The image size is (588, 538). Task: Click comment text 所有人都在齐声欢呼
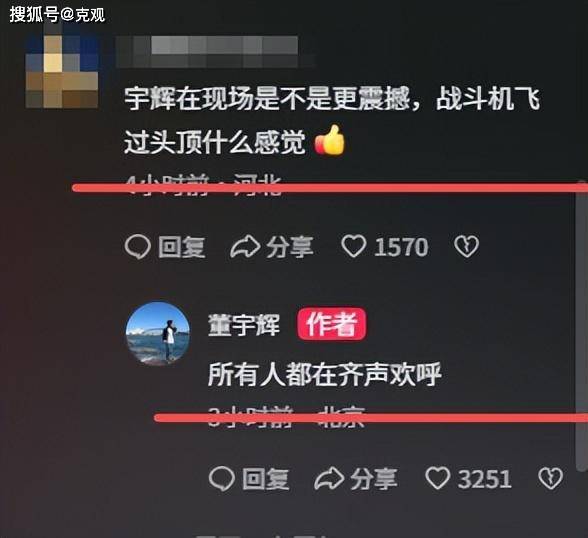click(x=325, y=374)
